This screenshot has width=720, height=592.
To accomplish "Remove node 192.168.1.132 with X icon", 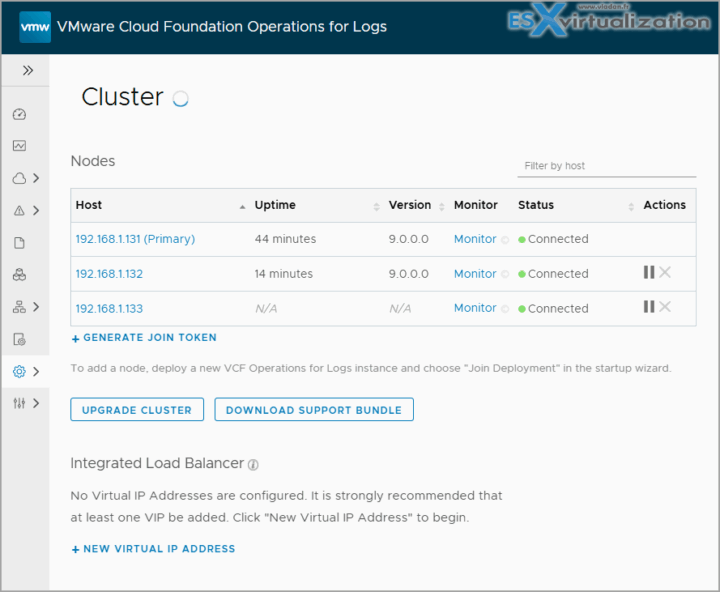I will tap(665, 272).
